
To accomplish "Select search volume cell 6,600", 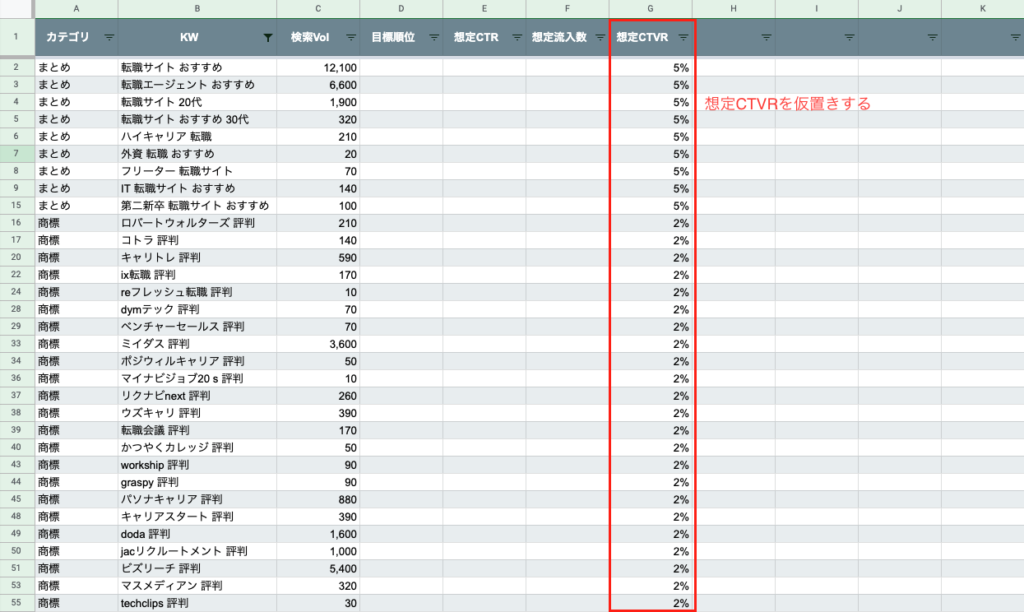I will point(318,85).
